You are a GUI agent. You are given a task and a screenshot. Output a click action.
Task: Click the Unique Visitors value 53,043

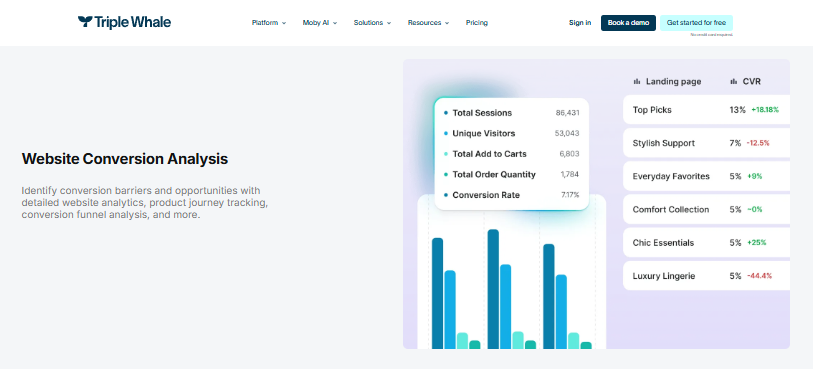(x=567, y=133)
